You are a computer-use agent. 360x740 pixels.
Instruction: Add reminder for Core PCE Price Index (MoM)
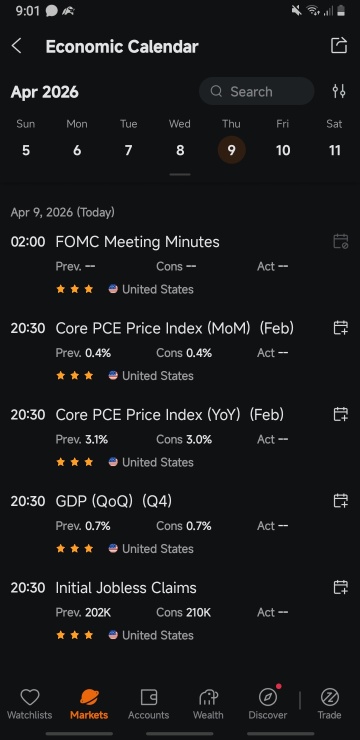[x=340, y=328]
